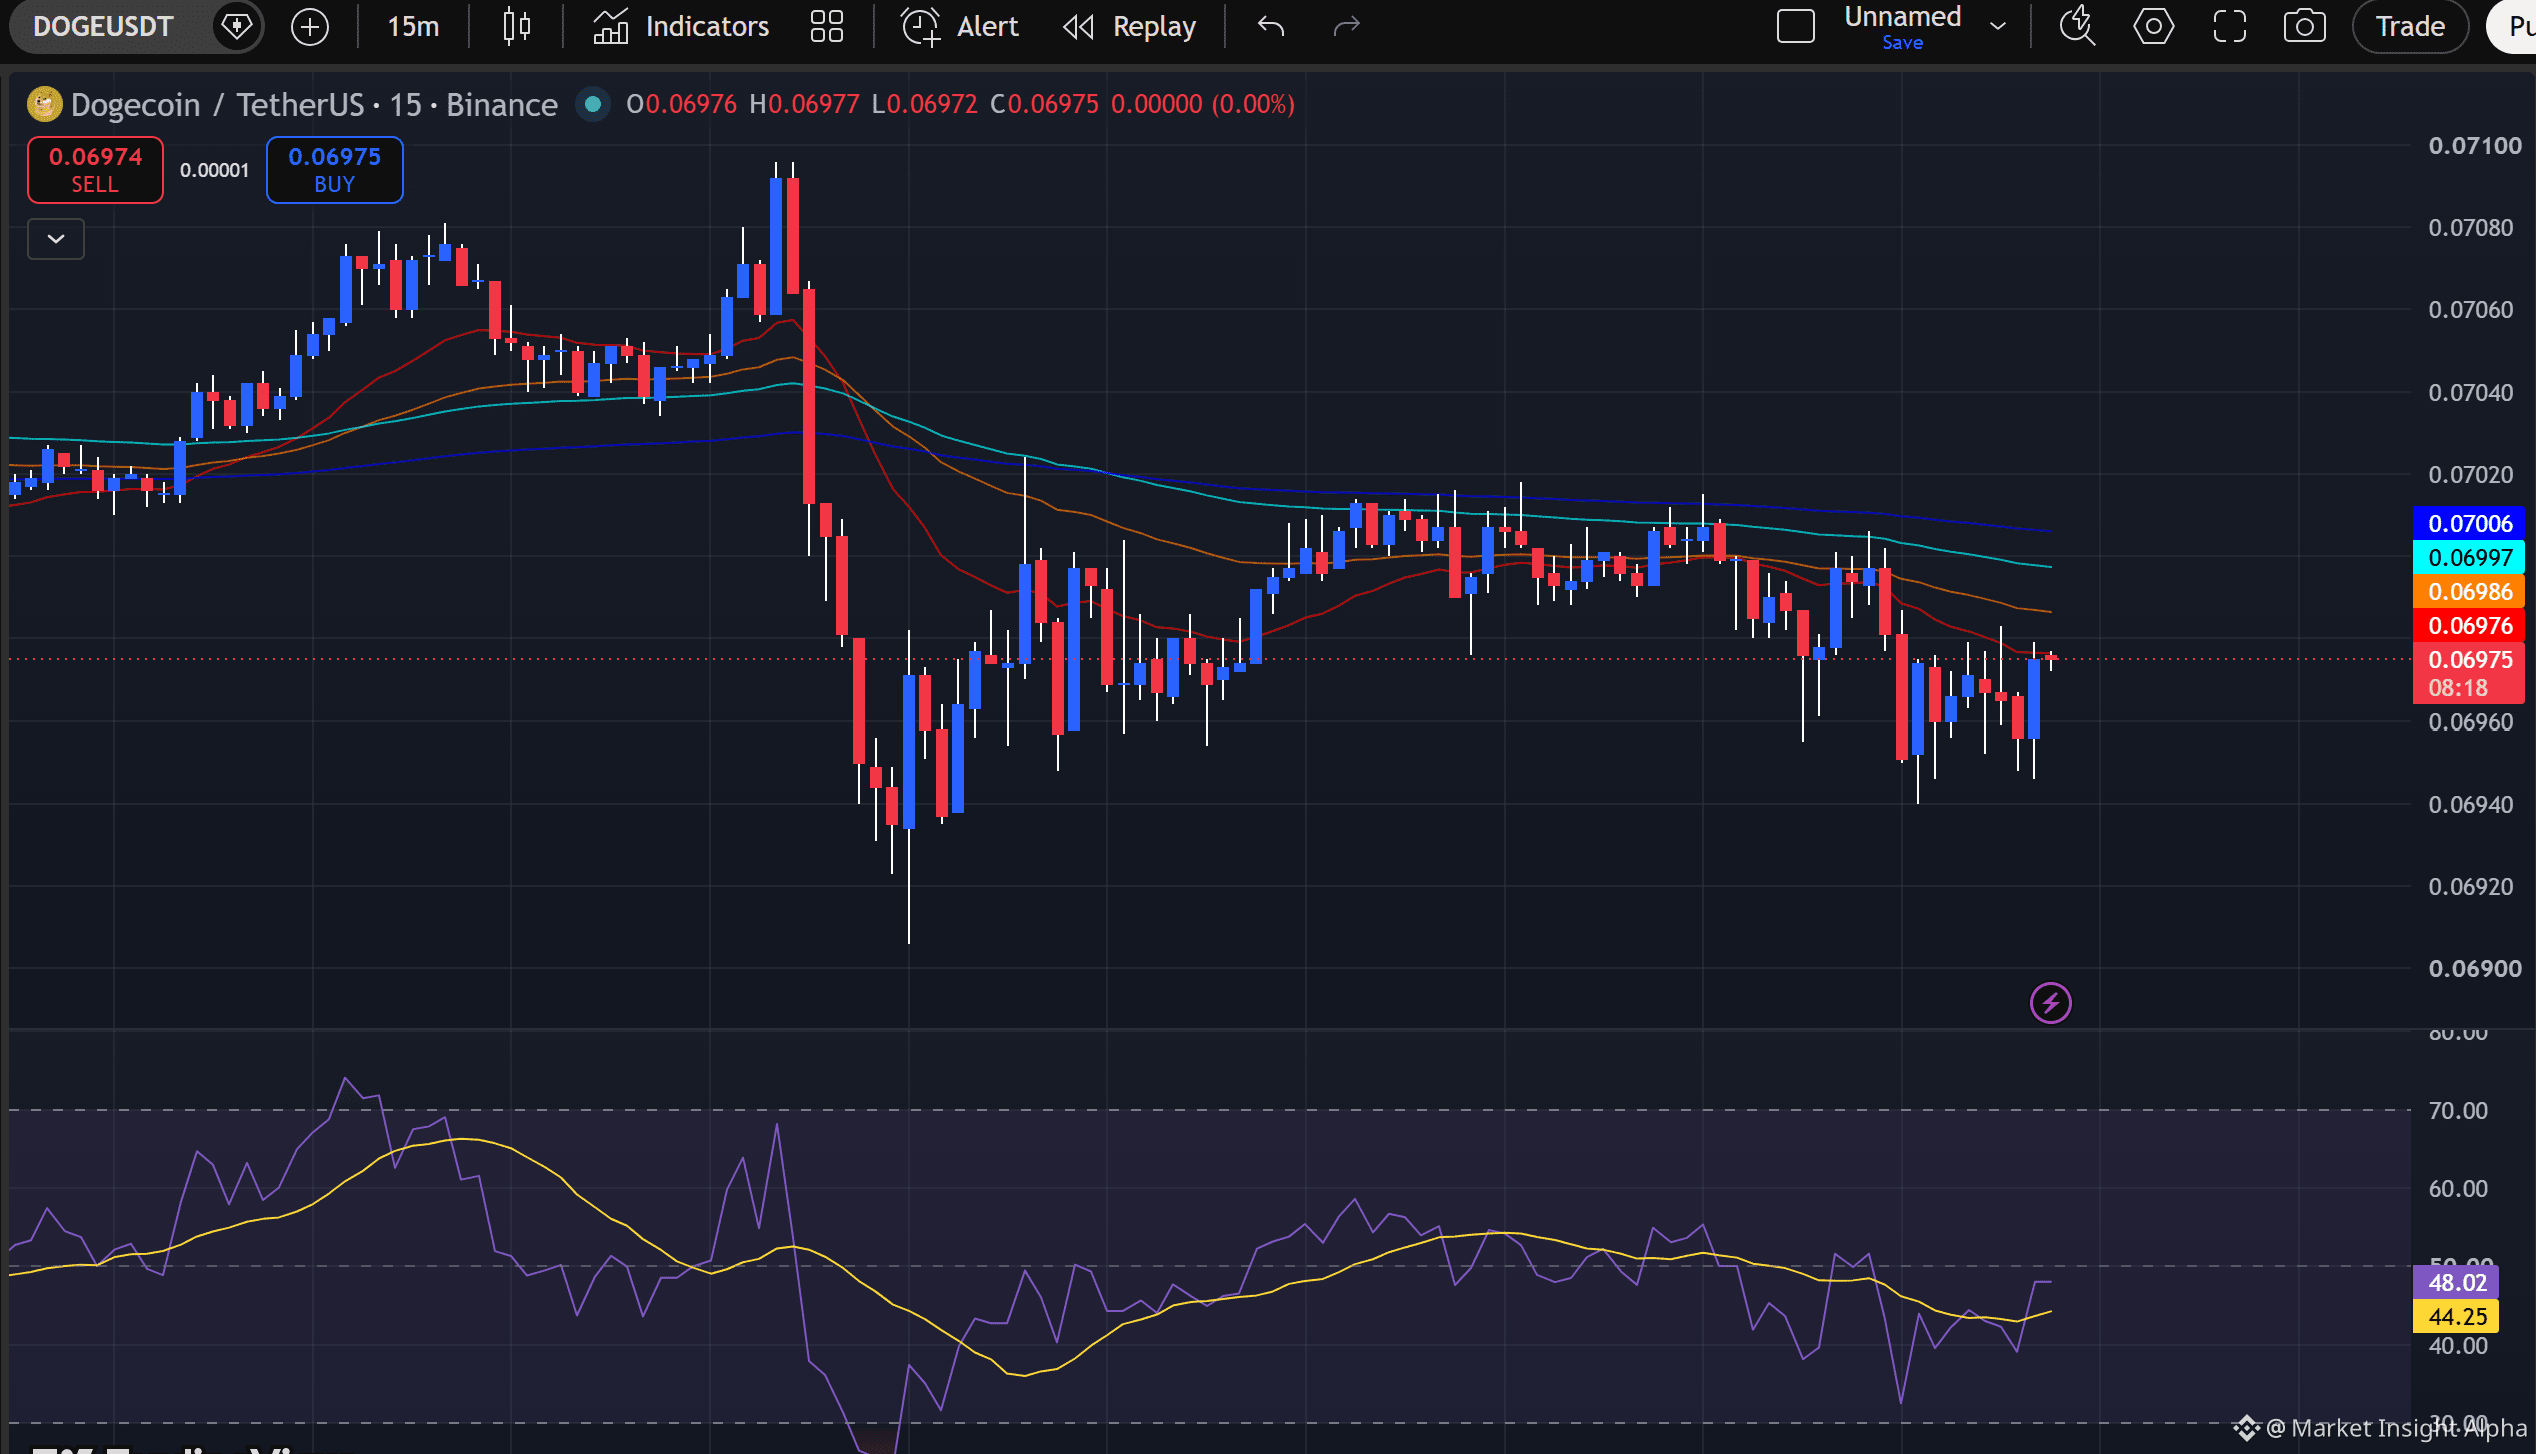Toggle the green market status indicator dot
Screen dimensions: 2536x1454
[593, 104]
